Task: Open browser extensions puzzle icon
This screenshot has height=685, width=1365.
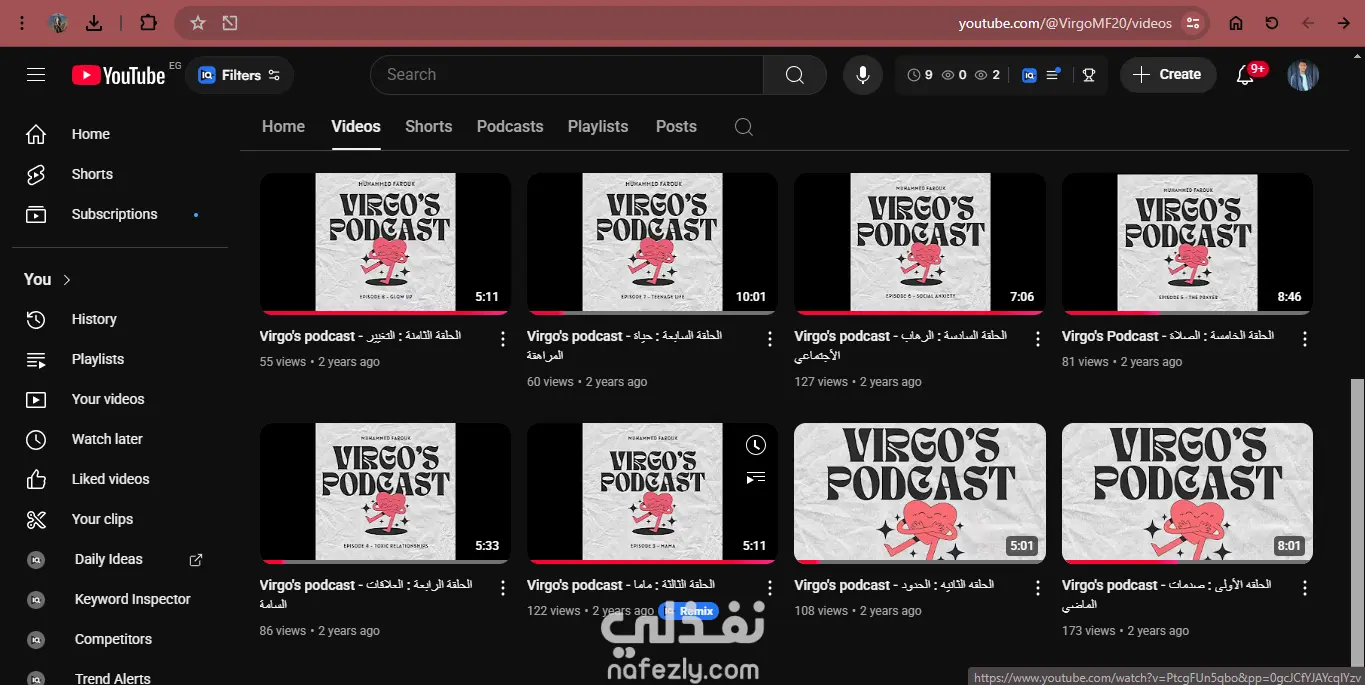Action: pos(148,23)
